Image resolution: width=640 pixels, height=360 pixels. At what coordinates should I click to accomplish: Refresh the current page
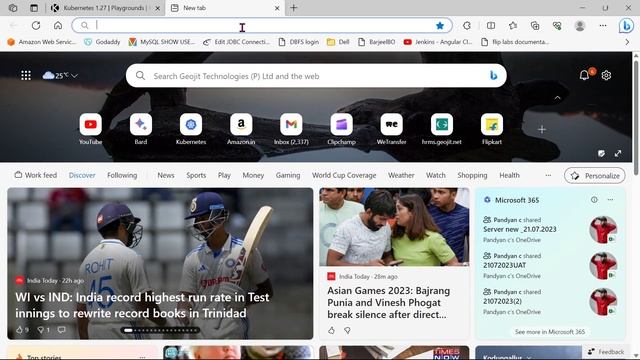click(x=36, y=26)
